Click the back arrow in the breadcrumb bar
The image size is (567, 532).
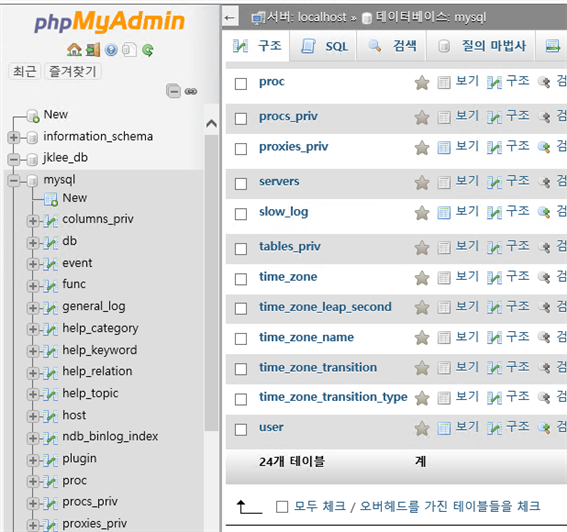229,17
